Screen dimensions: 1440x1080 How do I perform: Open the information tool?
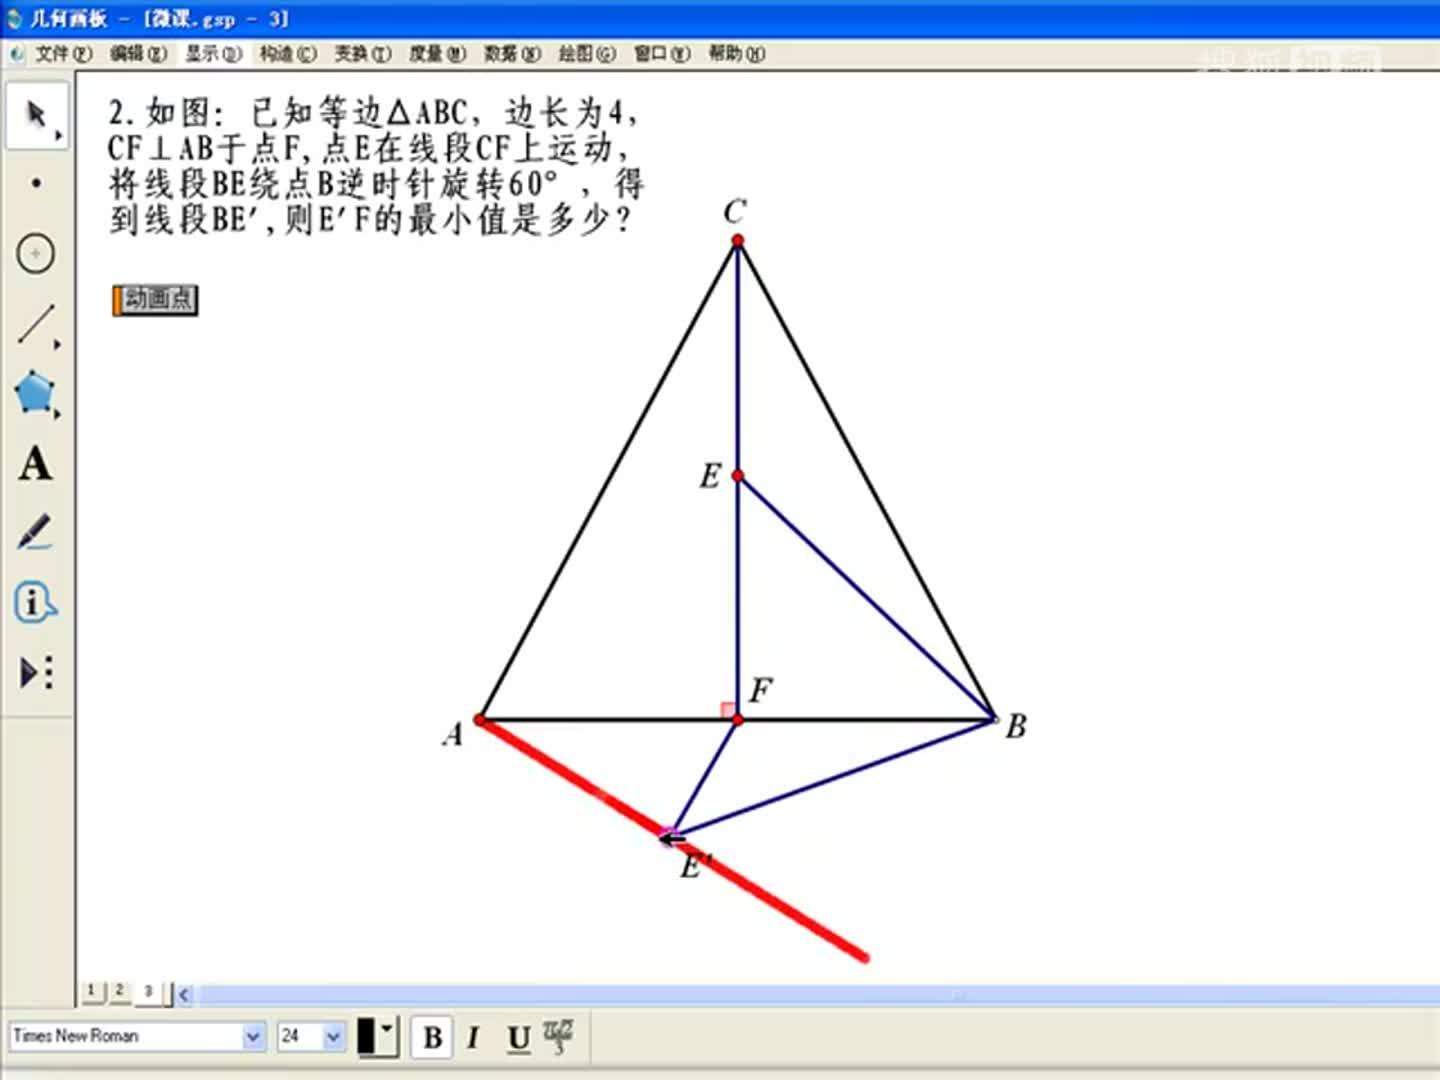click(36, 604)
